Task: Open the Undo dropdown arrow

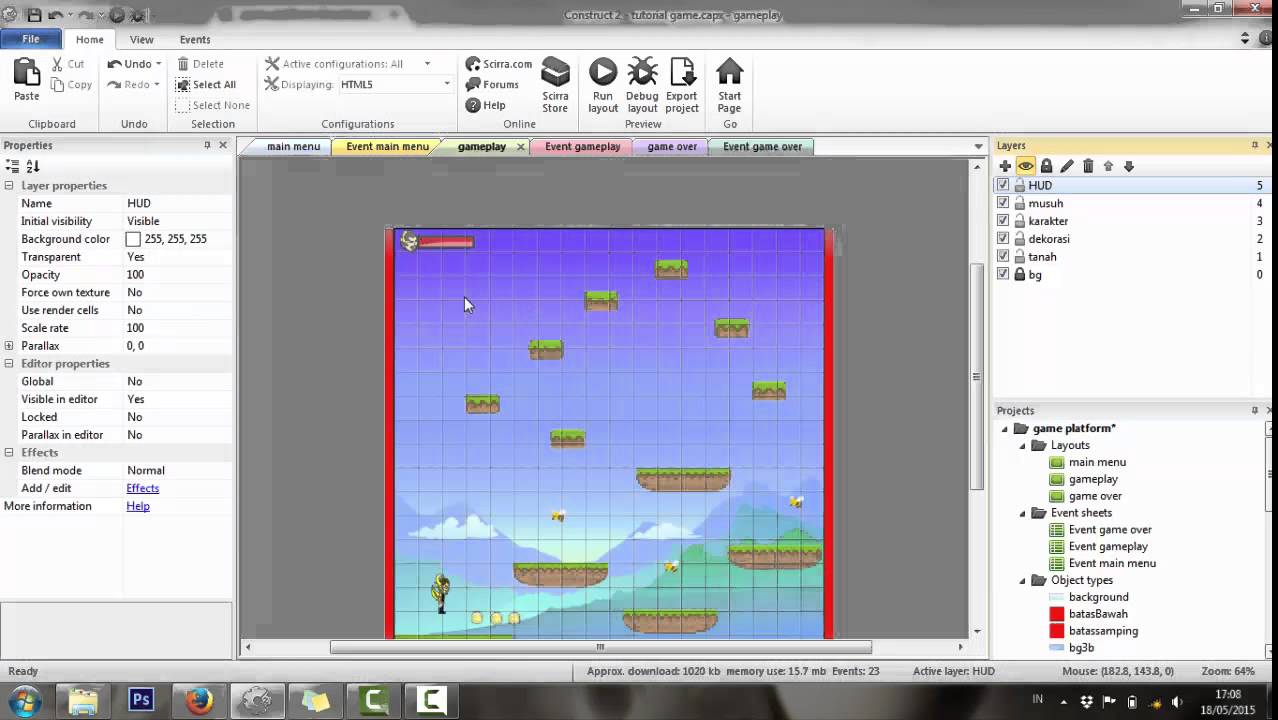Action: 158,64
